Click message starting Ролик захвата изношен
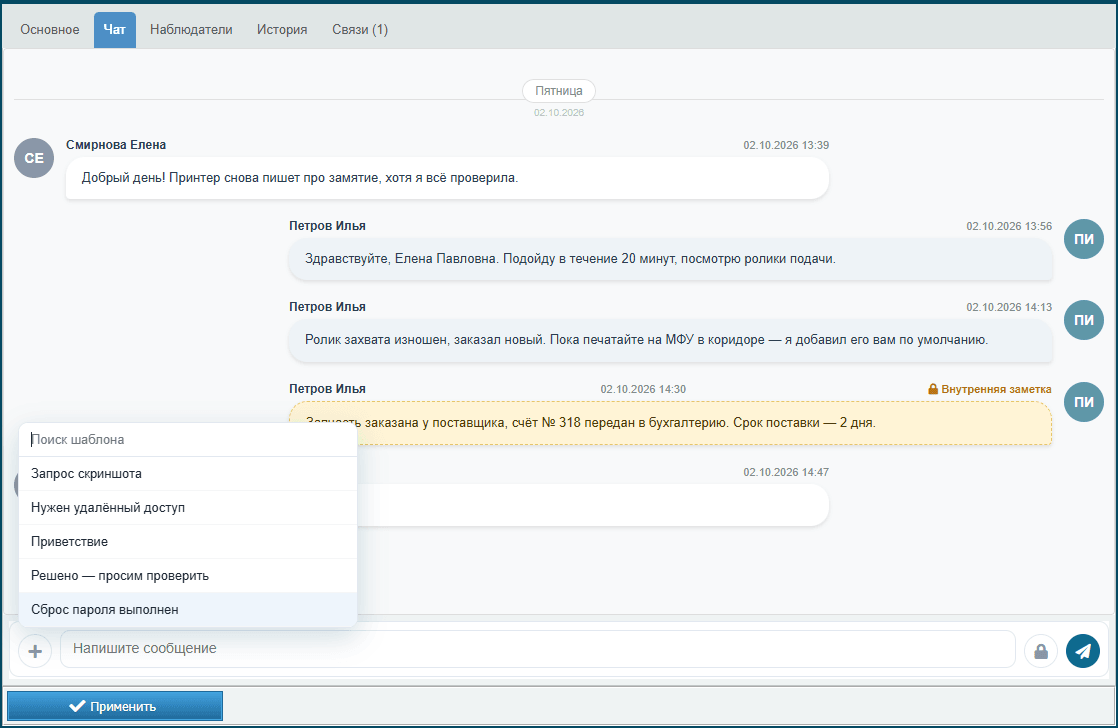The width and height of the screenshot is (1118, 728). pos(671,341)
